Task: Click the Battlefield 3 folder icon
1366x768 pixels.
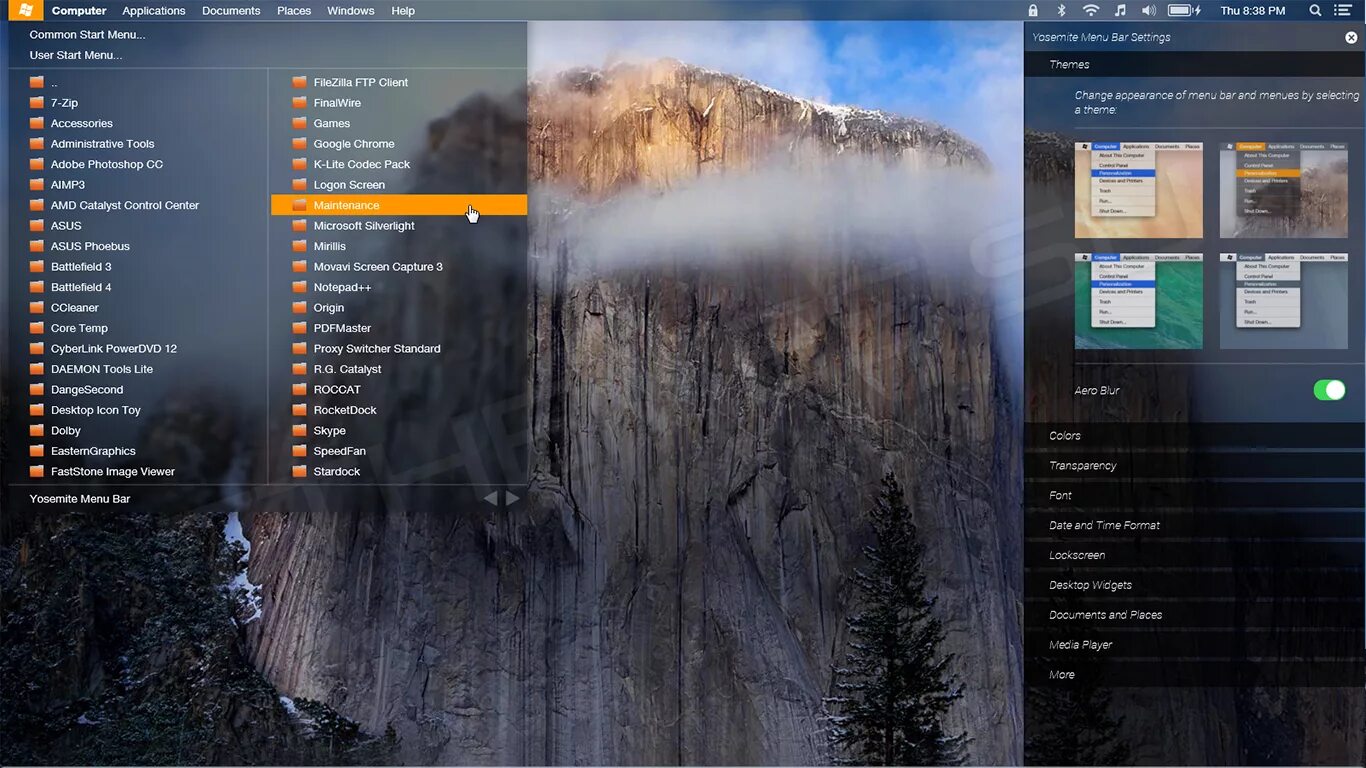Action: pos(37,266)
